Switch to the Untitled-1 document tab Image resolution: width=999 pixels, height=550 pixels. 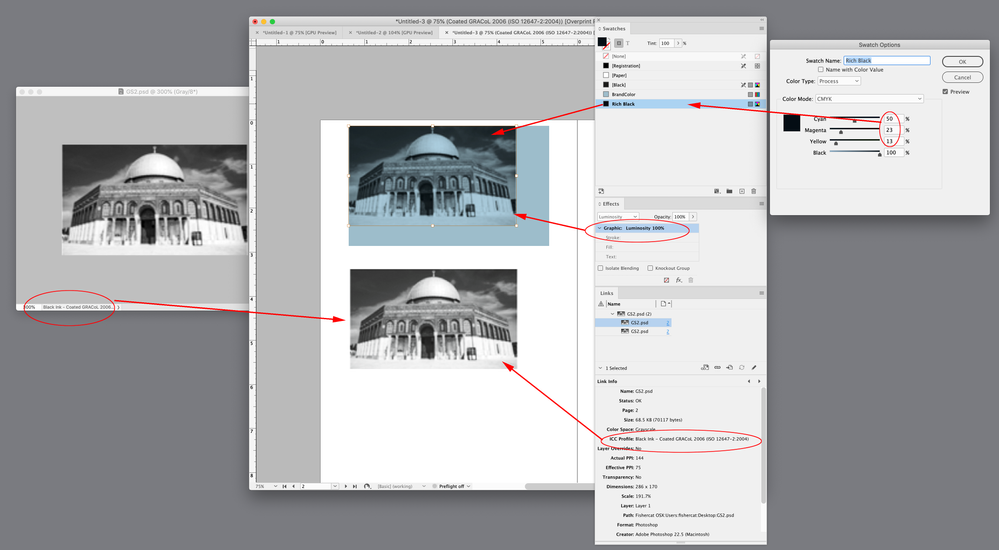pyautogui.click(x=299, y=32)
